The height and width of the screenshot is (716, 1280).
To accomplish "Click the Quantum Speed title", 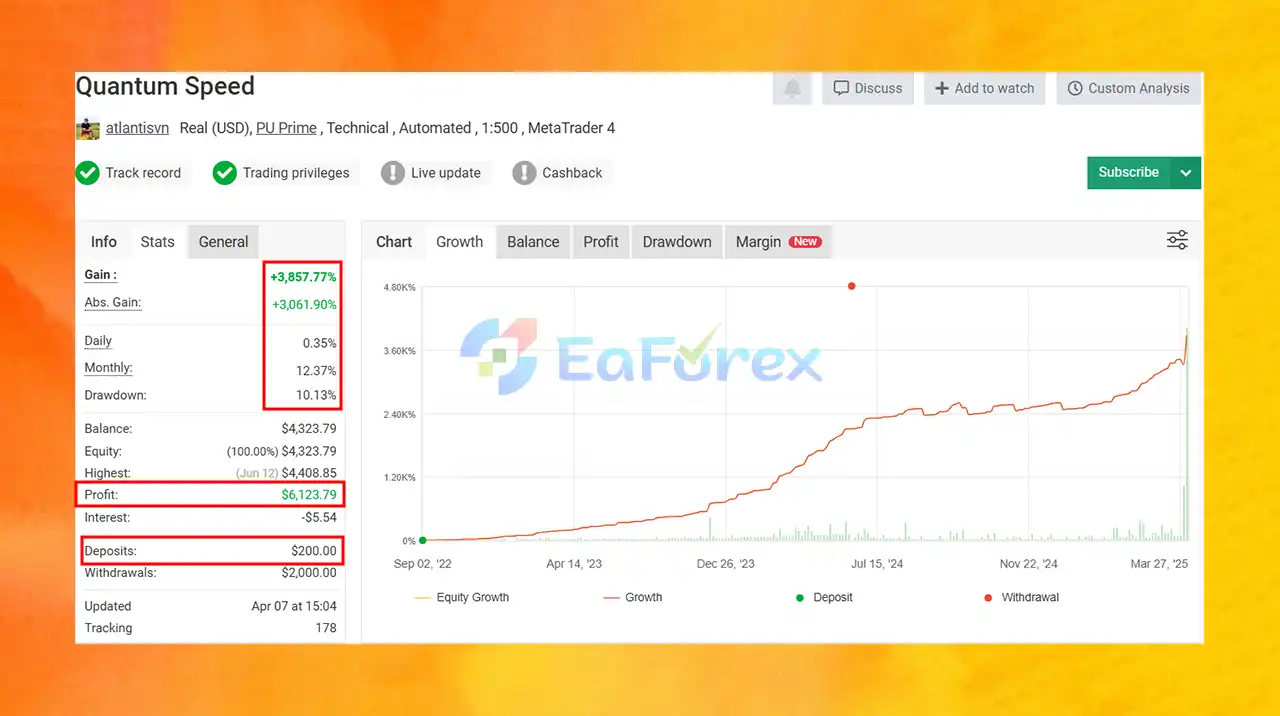I will pyautogui.click(x=165, y=86).
